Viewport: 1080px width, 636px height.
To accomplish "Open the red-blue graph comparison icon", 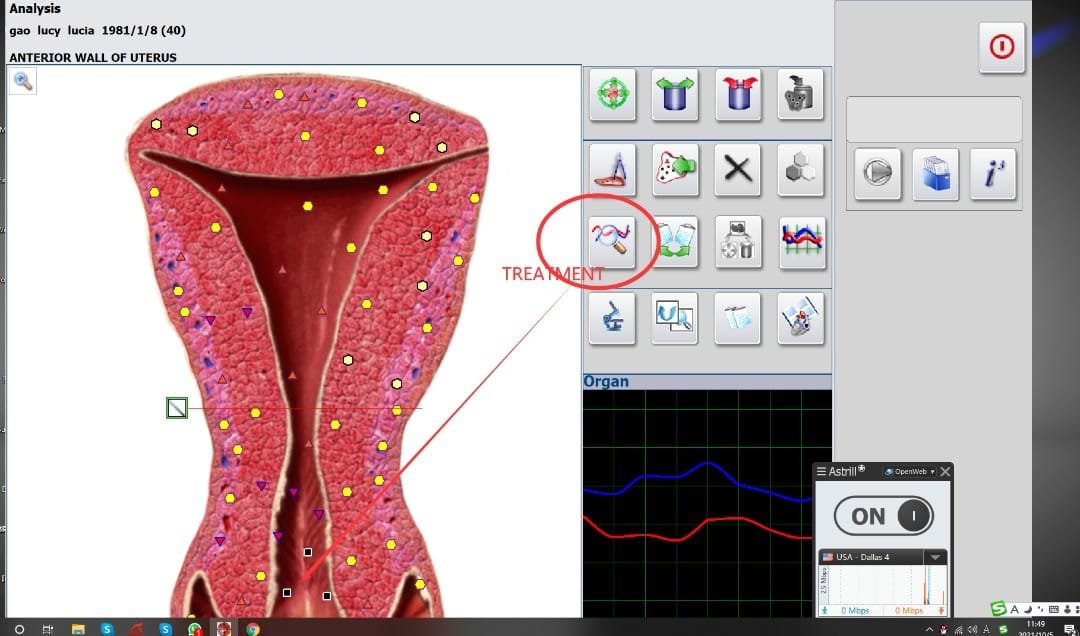I will tap(802, 241).
